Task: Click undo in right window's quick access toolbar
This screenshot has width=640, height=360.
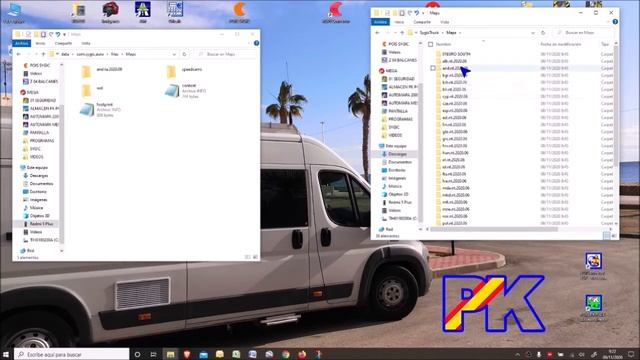Action: click(416, 13)
